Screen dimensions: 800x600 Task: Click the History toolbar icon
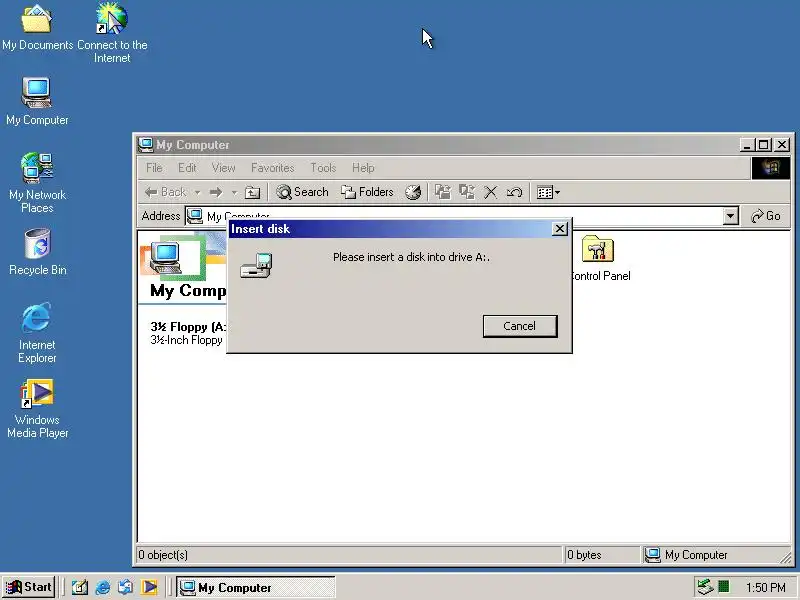click(x=413, y=192)
